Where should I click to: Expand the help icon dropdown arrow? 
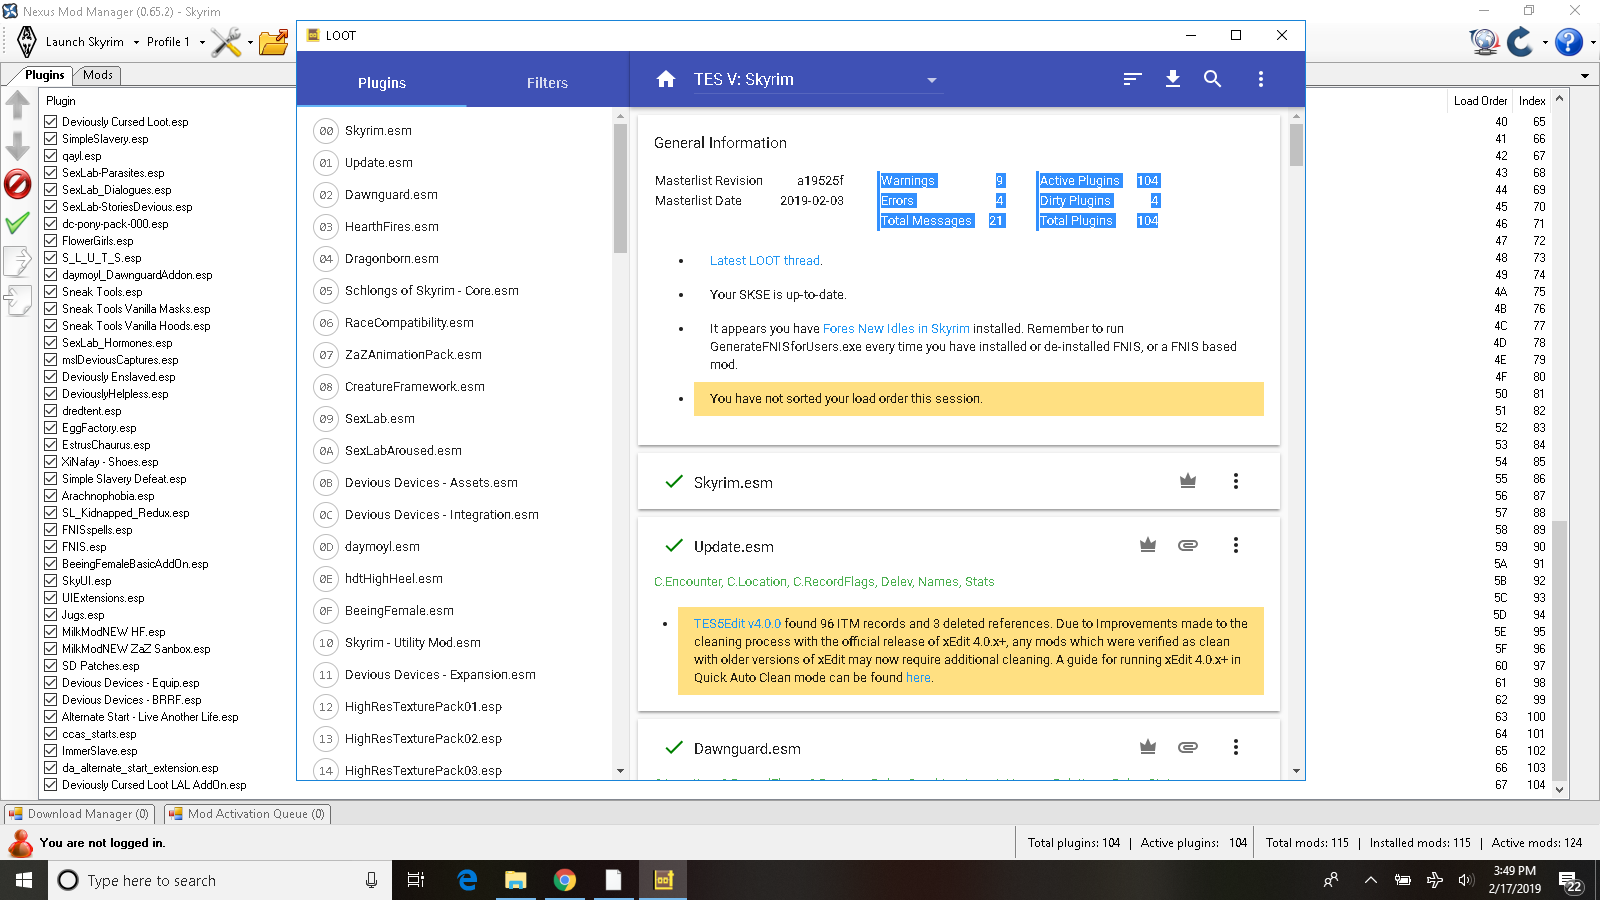[1593, 43]
